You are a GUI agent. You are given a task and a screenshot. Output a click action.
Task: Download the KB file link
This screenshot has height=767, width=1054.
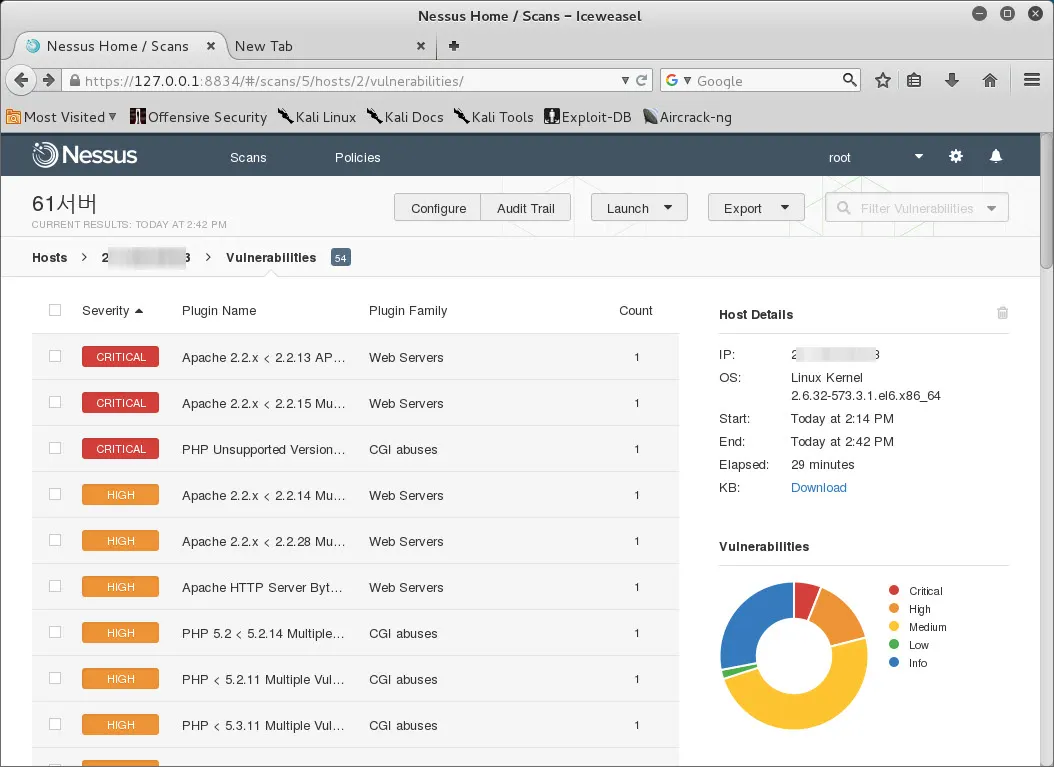coord(818,488)
